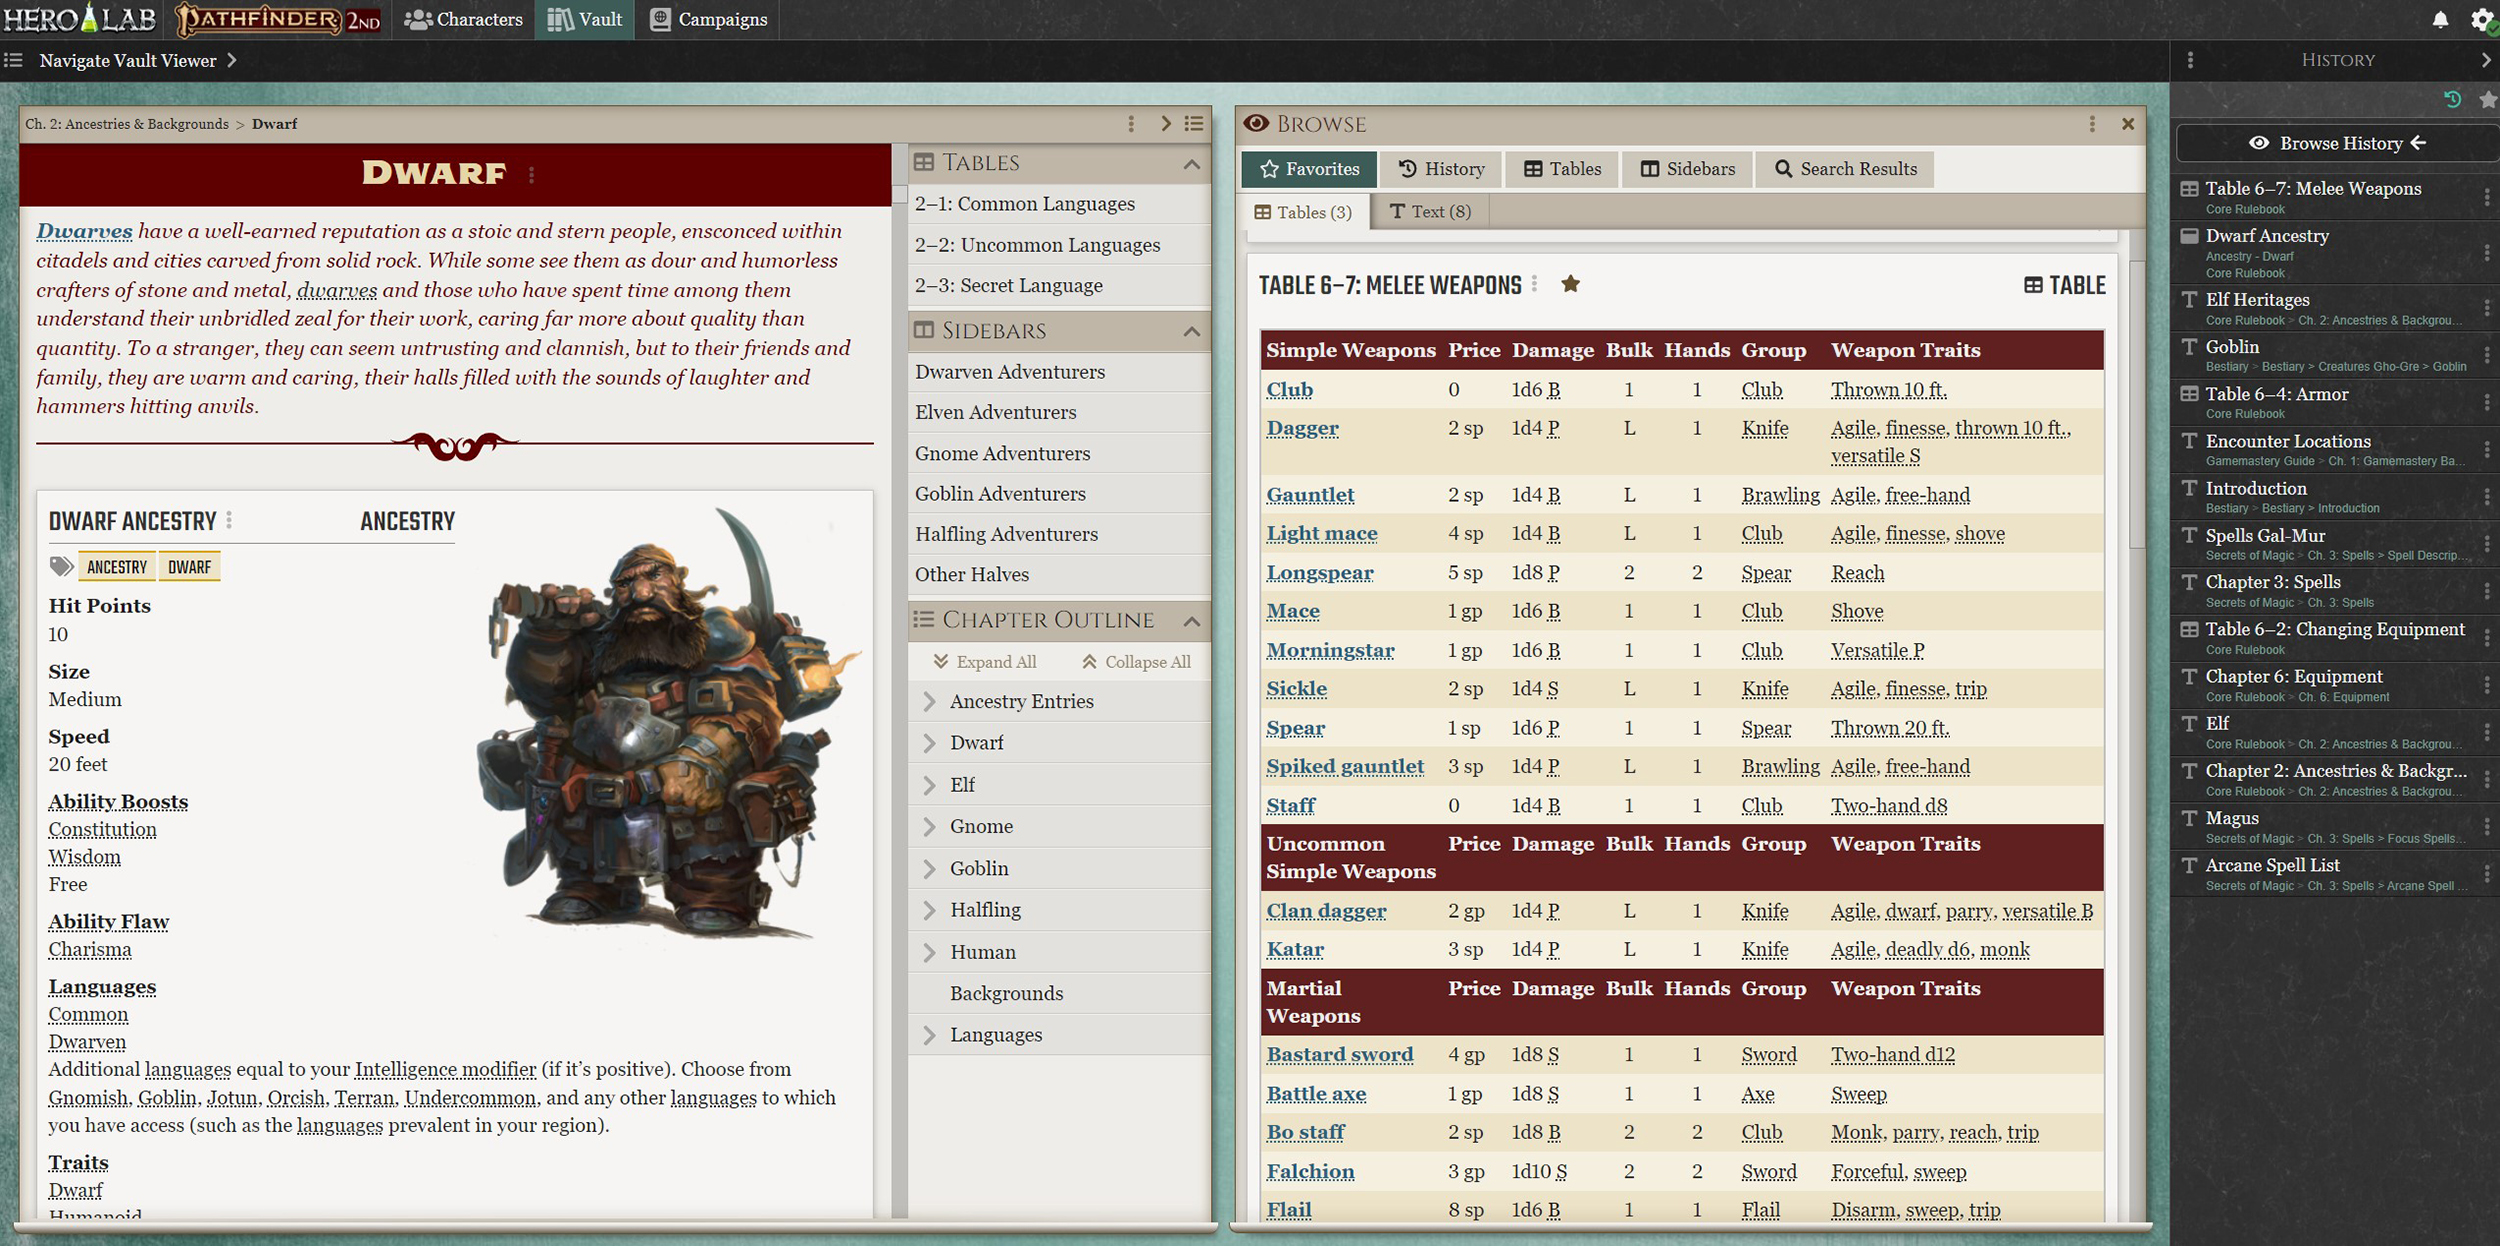This screenshot has height=1246, width=2500.
Task: Click the Constitution ability boost link
Action: pyautogui.click(x=103, y=829)
